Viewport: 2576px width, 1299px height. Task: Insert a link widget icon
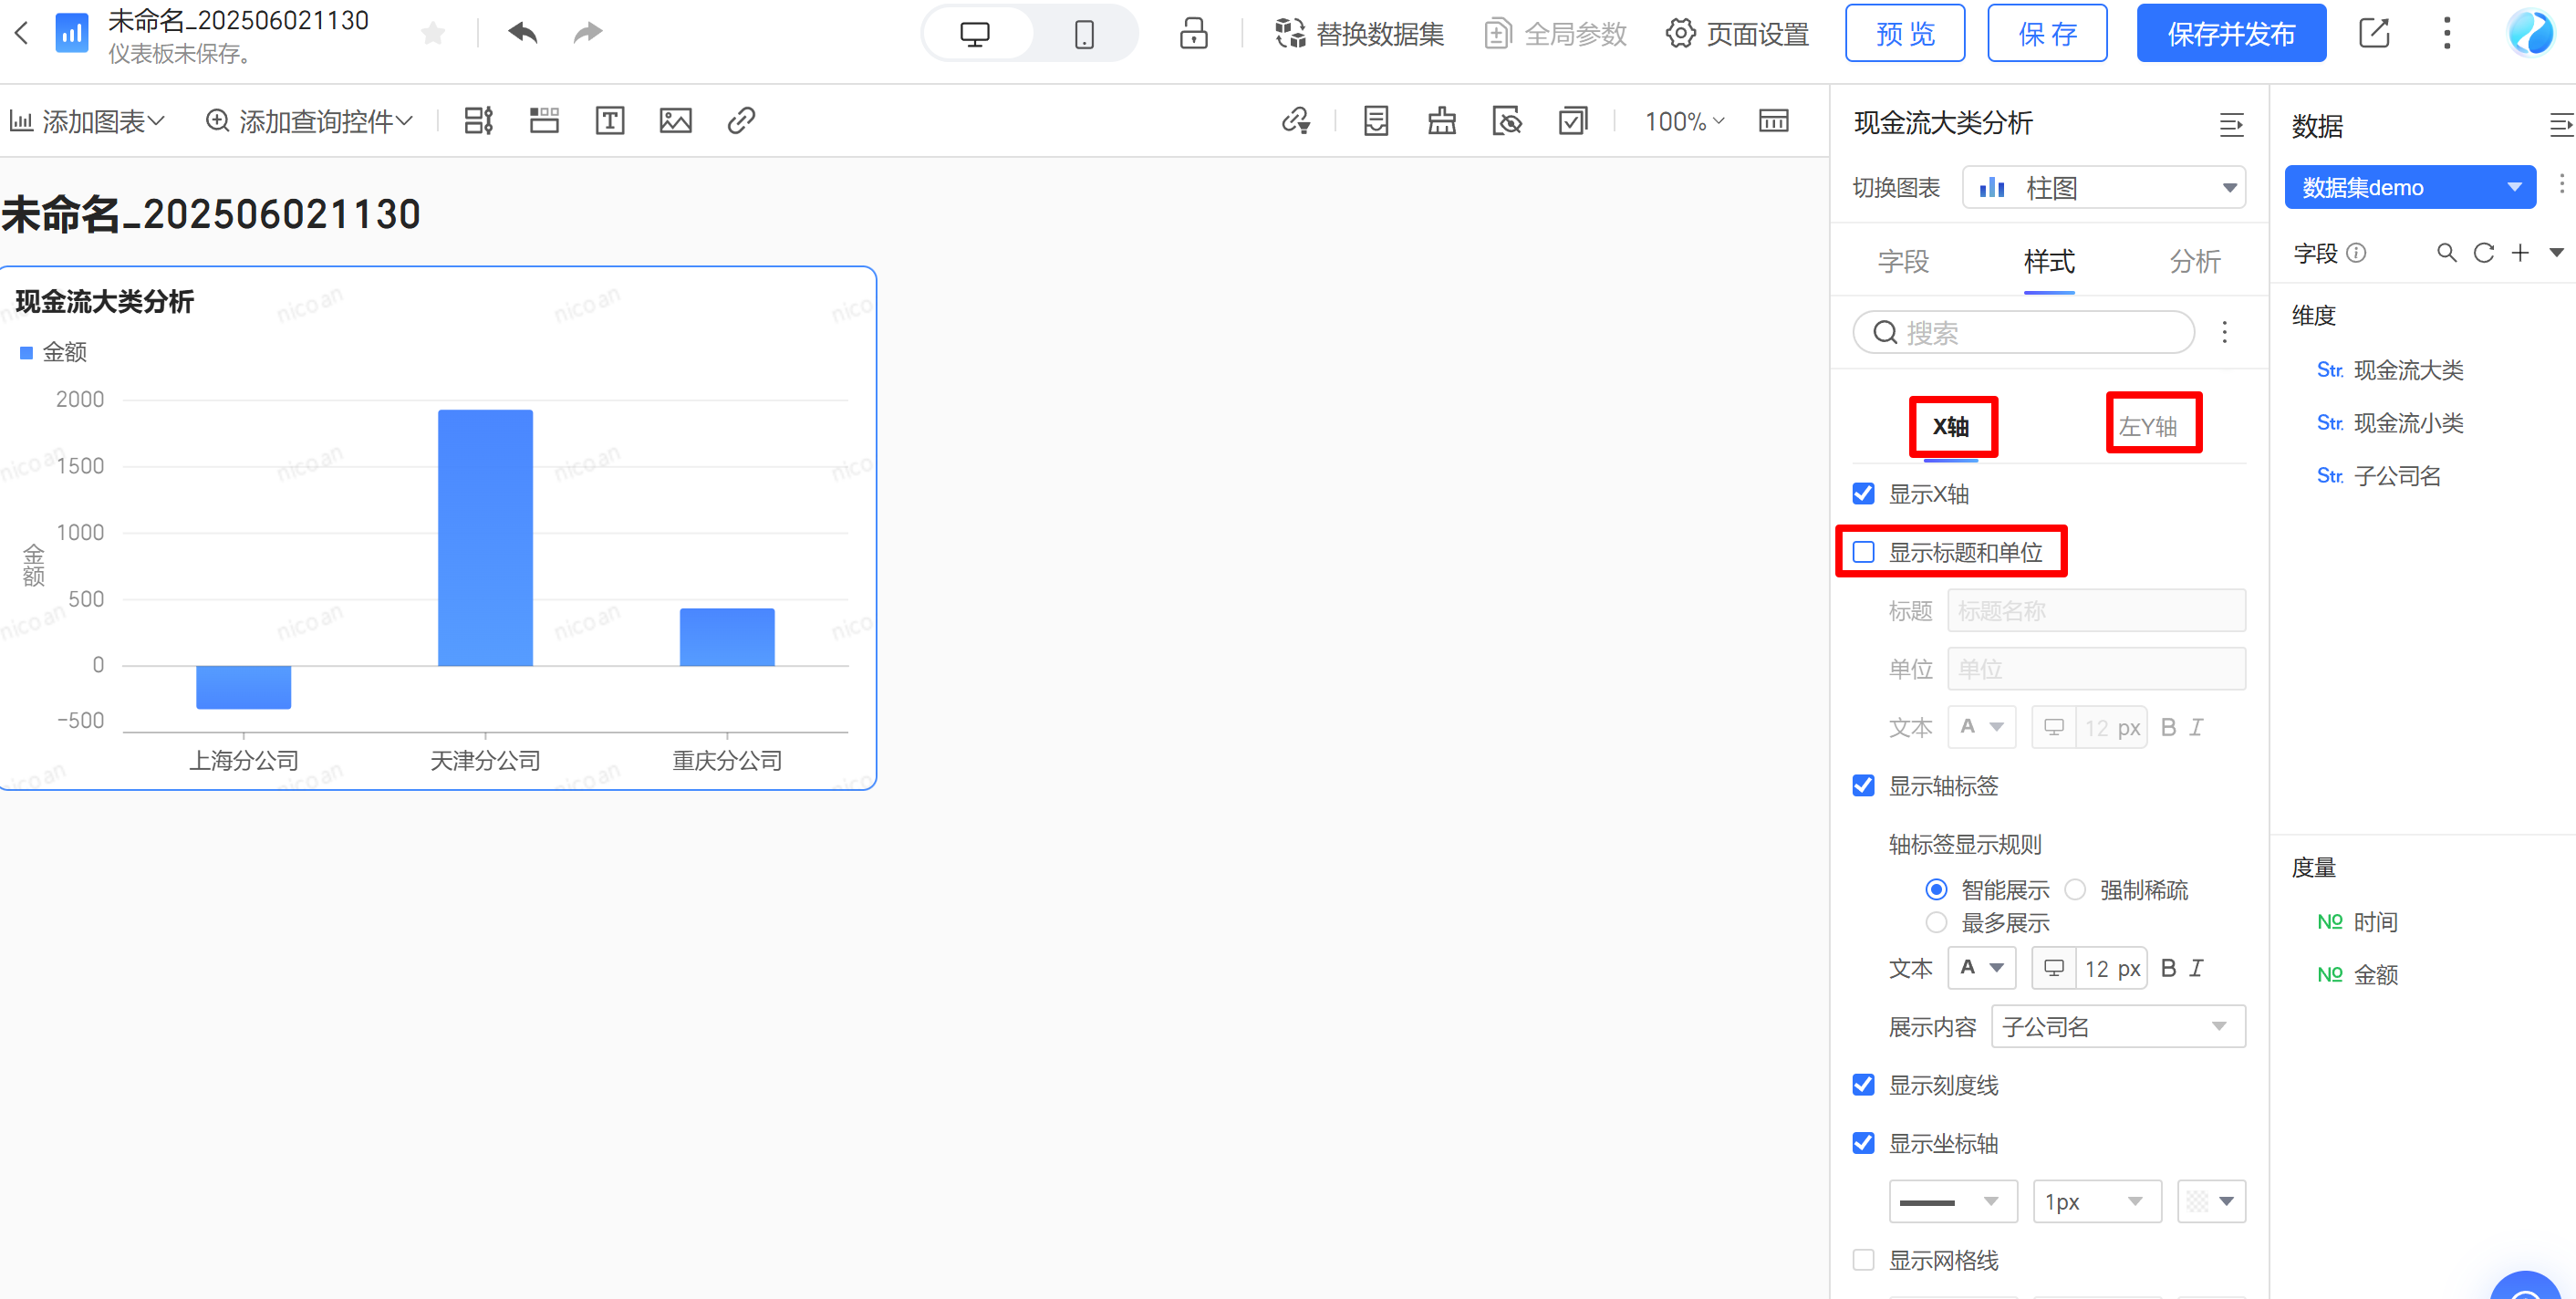pos(741,121)
